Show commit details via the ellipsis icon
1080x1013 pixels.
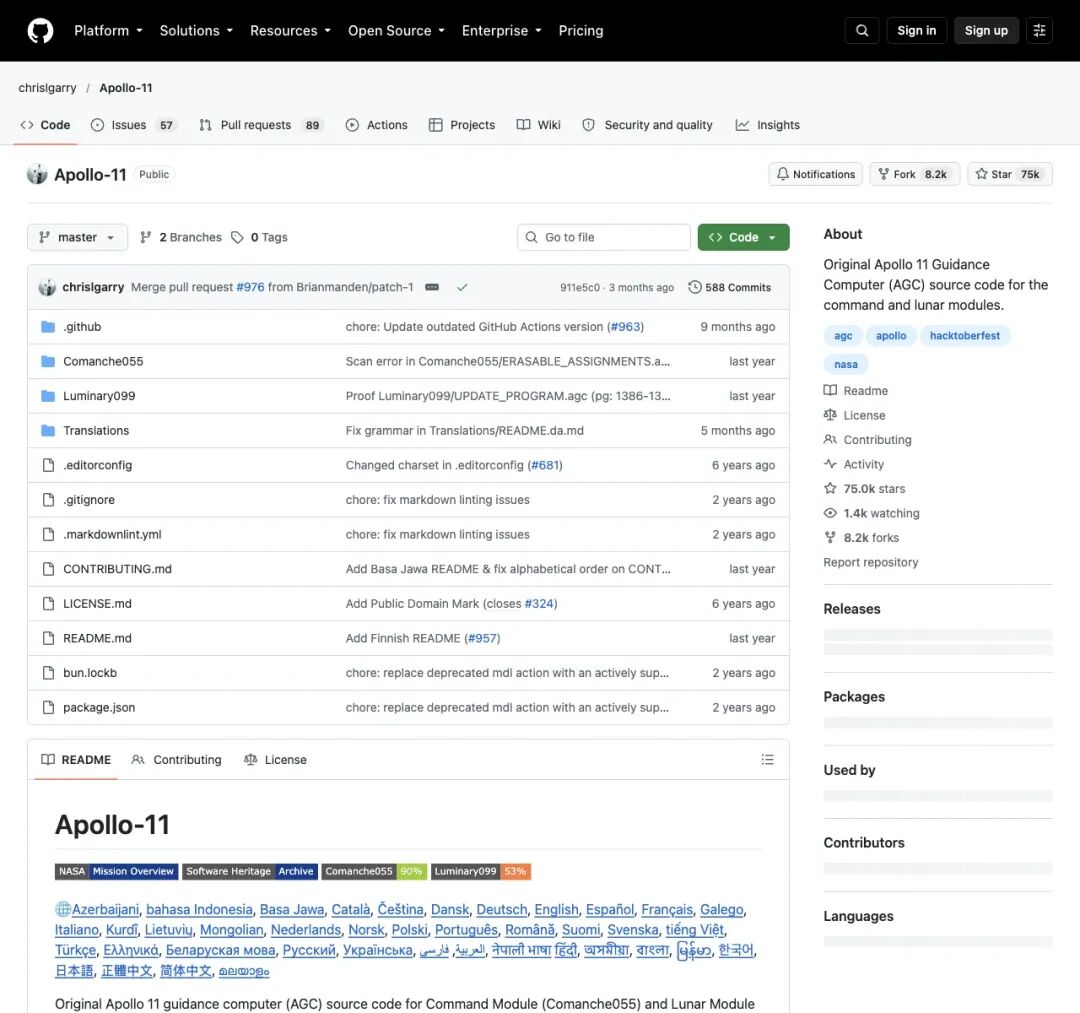[x=432, y=287]
